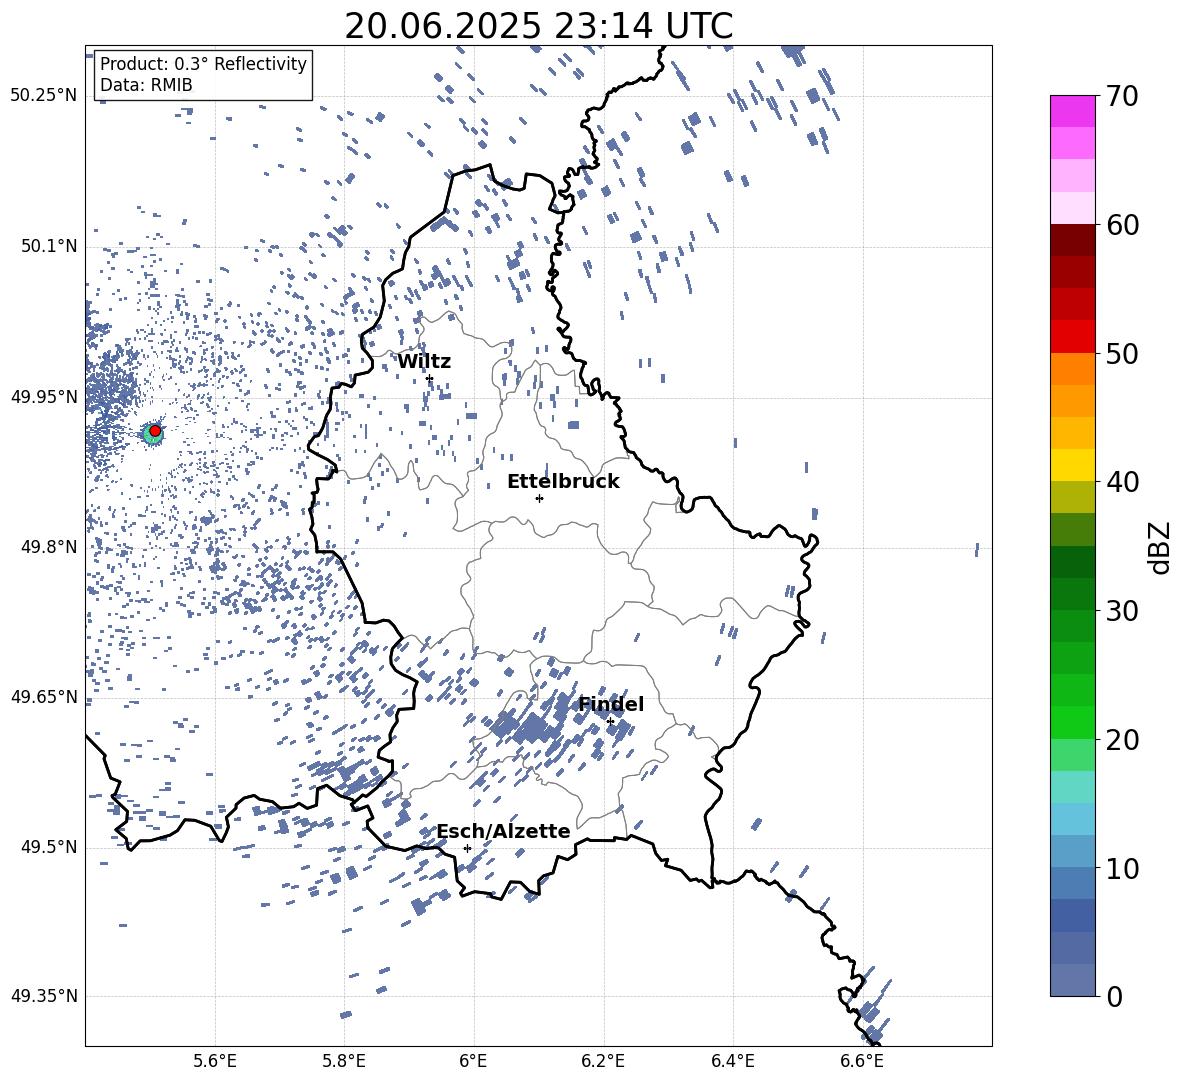
Task: Click the 6°E longitude label
Action: pos(473,1061)
